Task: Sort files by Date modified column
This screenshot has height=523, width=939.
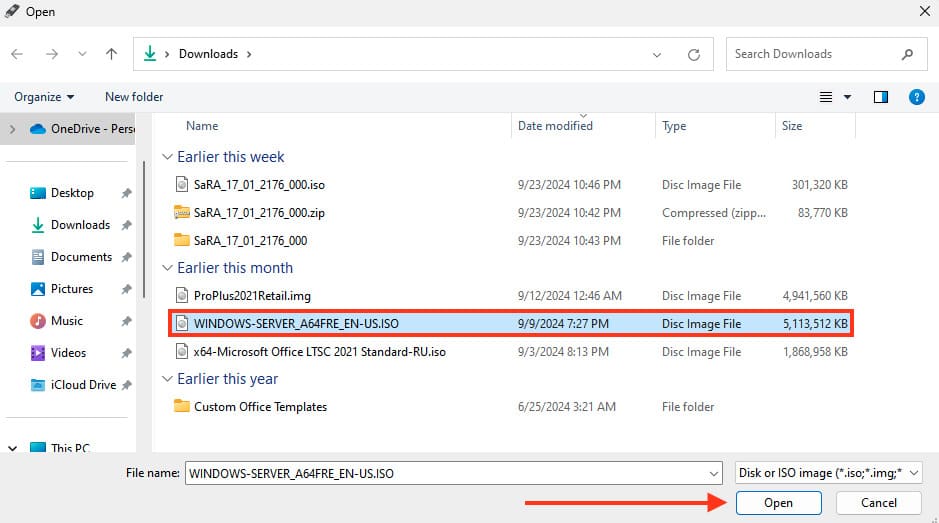Action: pyautogui.click(x=555, y=126)
